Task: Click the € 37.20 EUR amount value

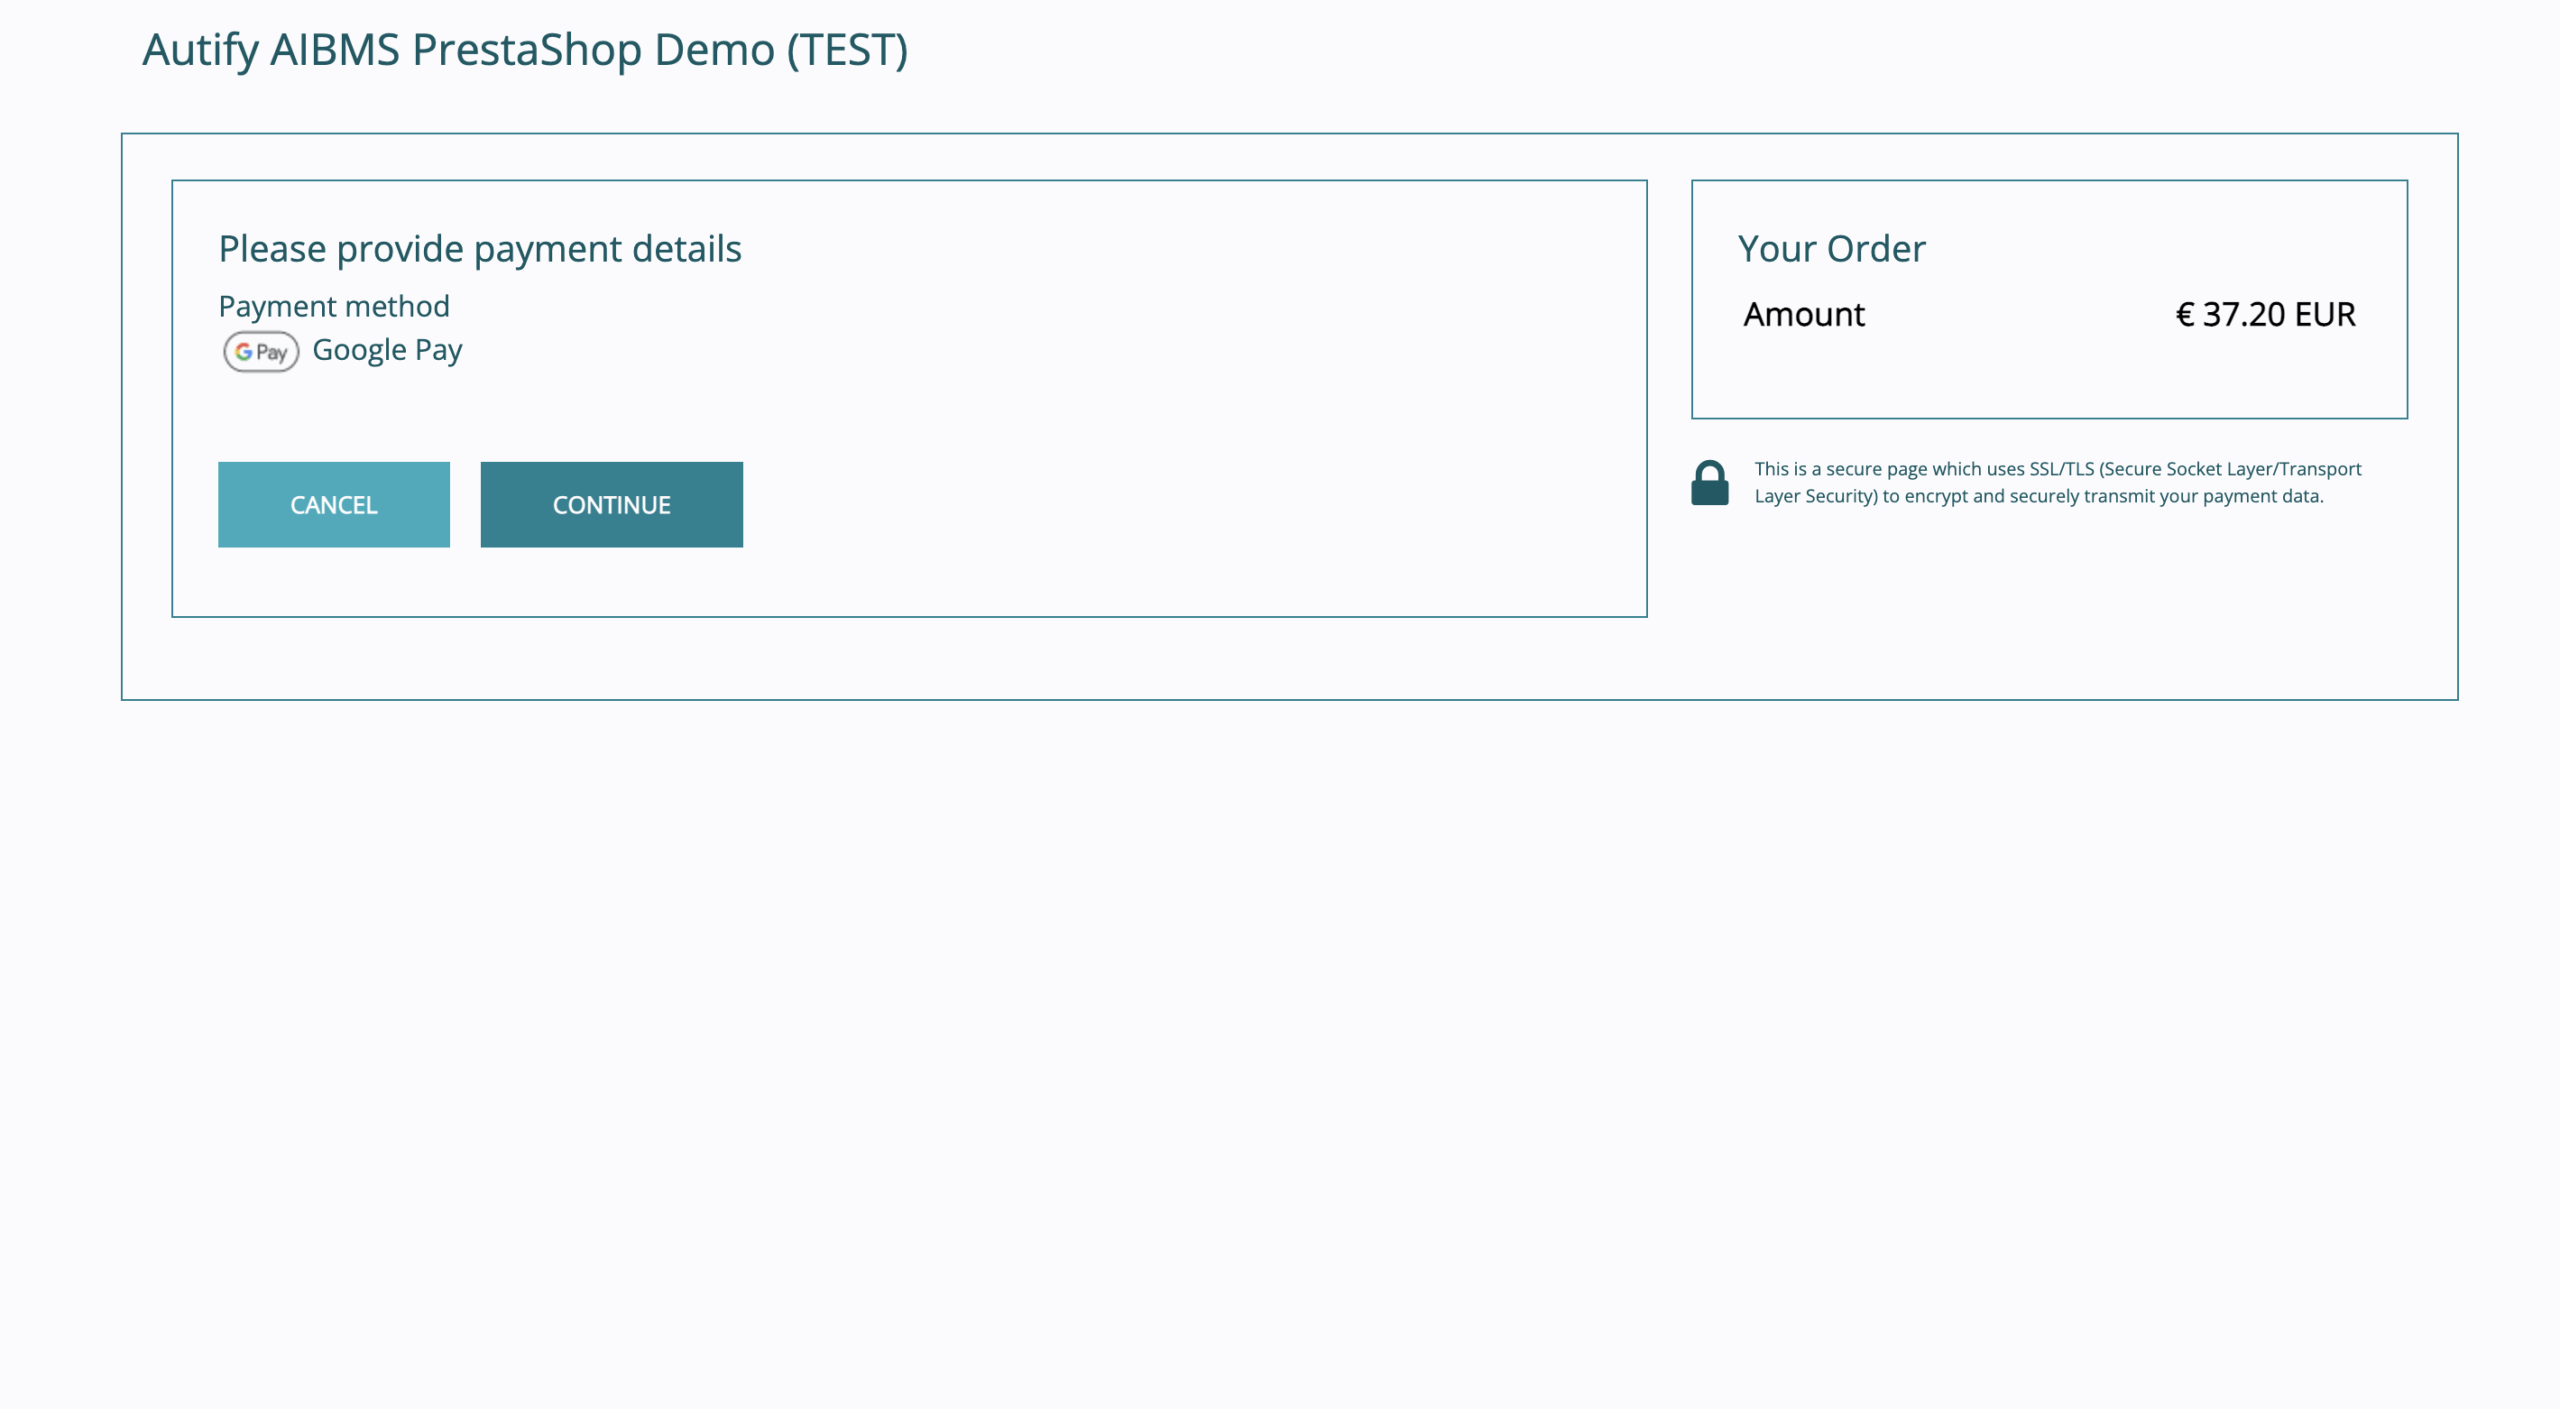Action: 2265,315
